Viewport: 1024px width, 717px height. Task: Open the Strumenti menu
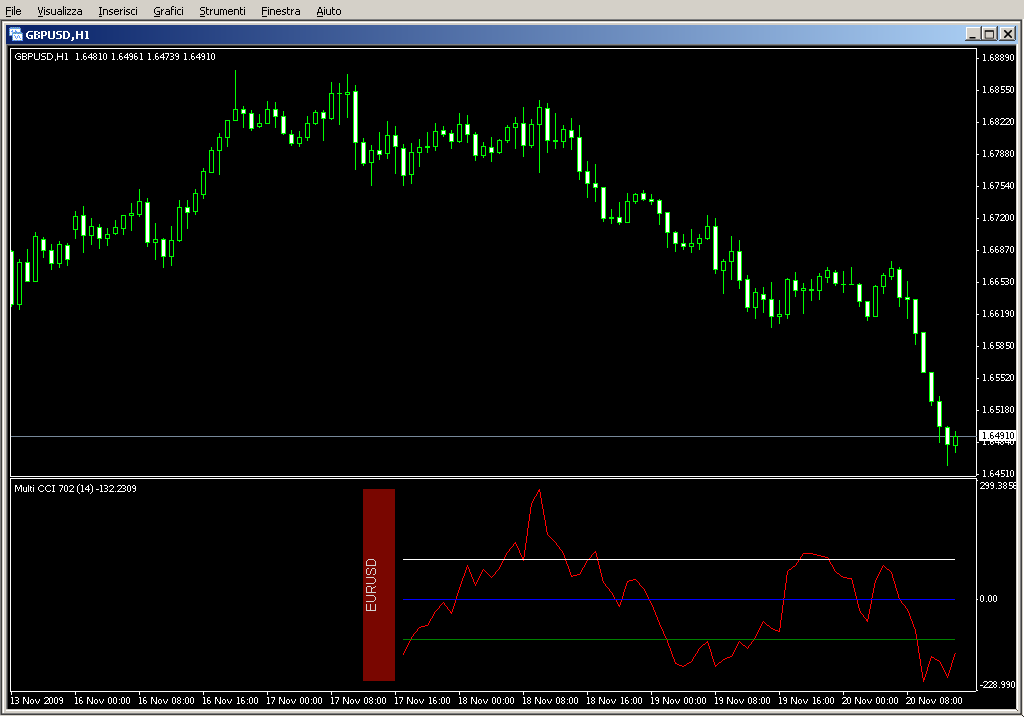pyautogui.click(x=222, y=11)
